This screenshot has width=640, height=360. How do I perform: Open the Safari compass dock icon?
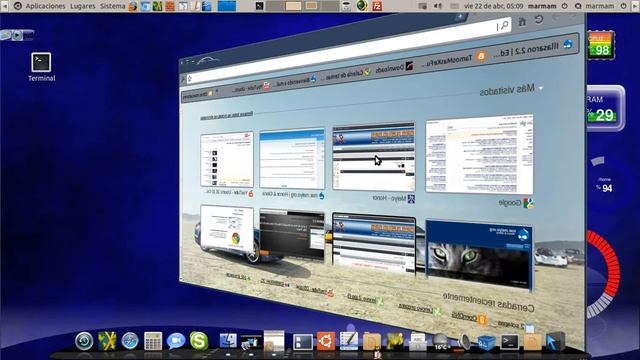click(130, 341)
